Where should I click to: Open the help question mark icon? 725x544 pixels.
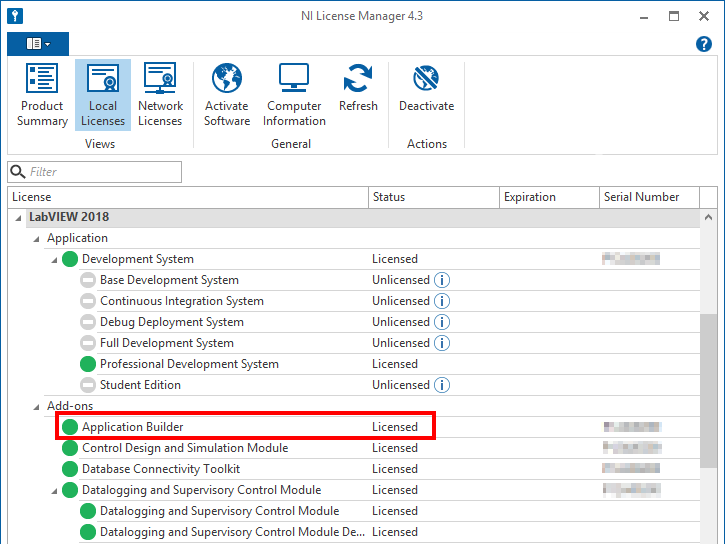pyautogui.click(x=704, y=44)
